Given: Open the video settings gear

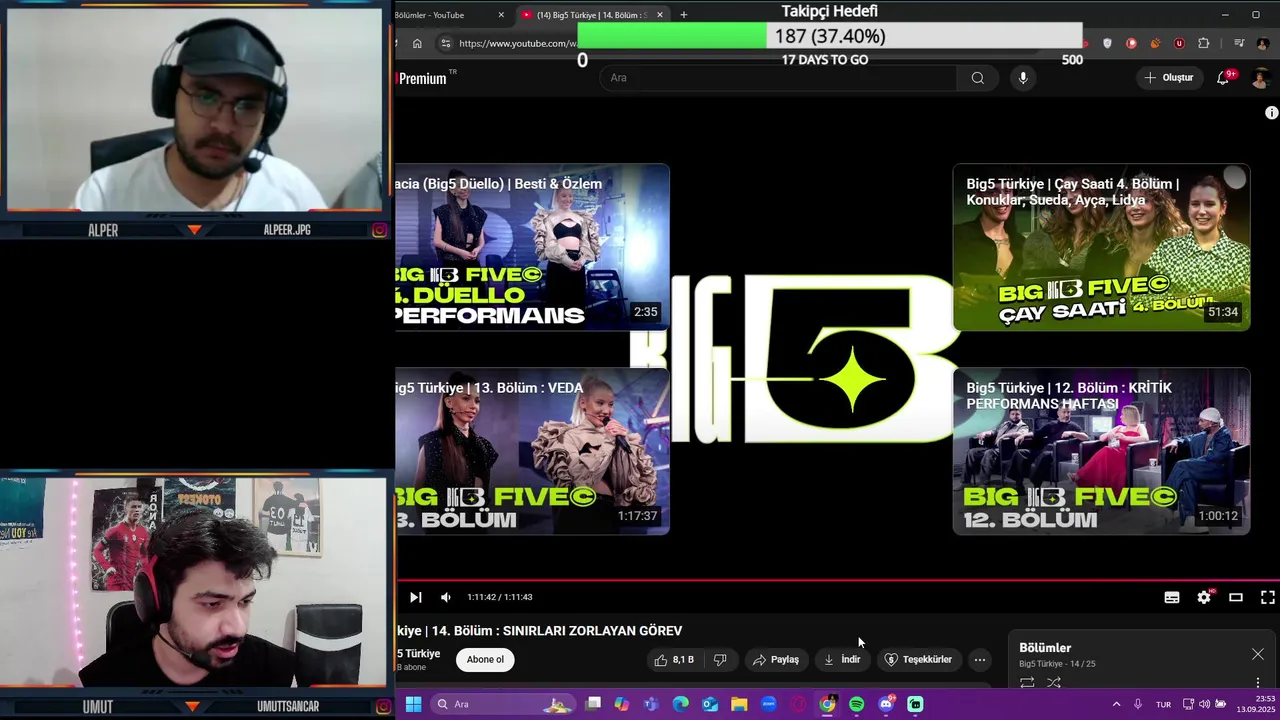Looking at the screenshot, I should coord(1204,597).
